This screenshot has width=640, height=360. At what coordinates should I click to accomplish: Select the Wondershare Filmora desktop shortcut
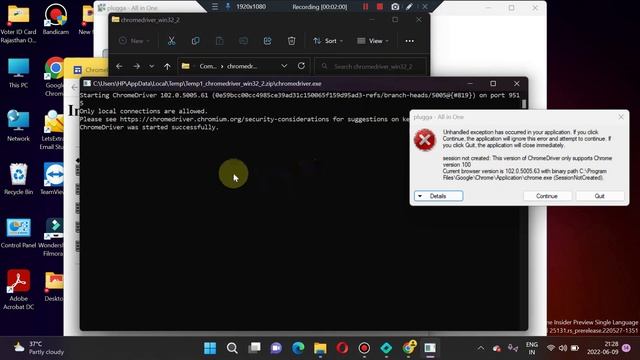point(51,238)
